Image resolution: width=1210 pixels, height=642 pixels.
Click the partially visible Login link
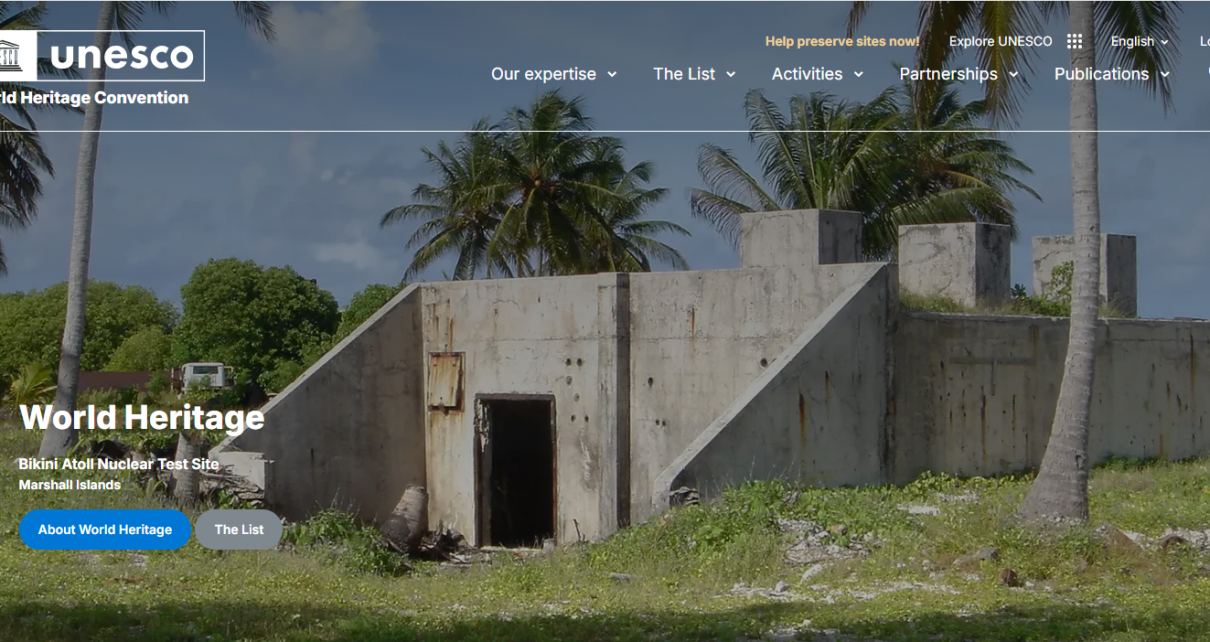(1204, 41)
